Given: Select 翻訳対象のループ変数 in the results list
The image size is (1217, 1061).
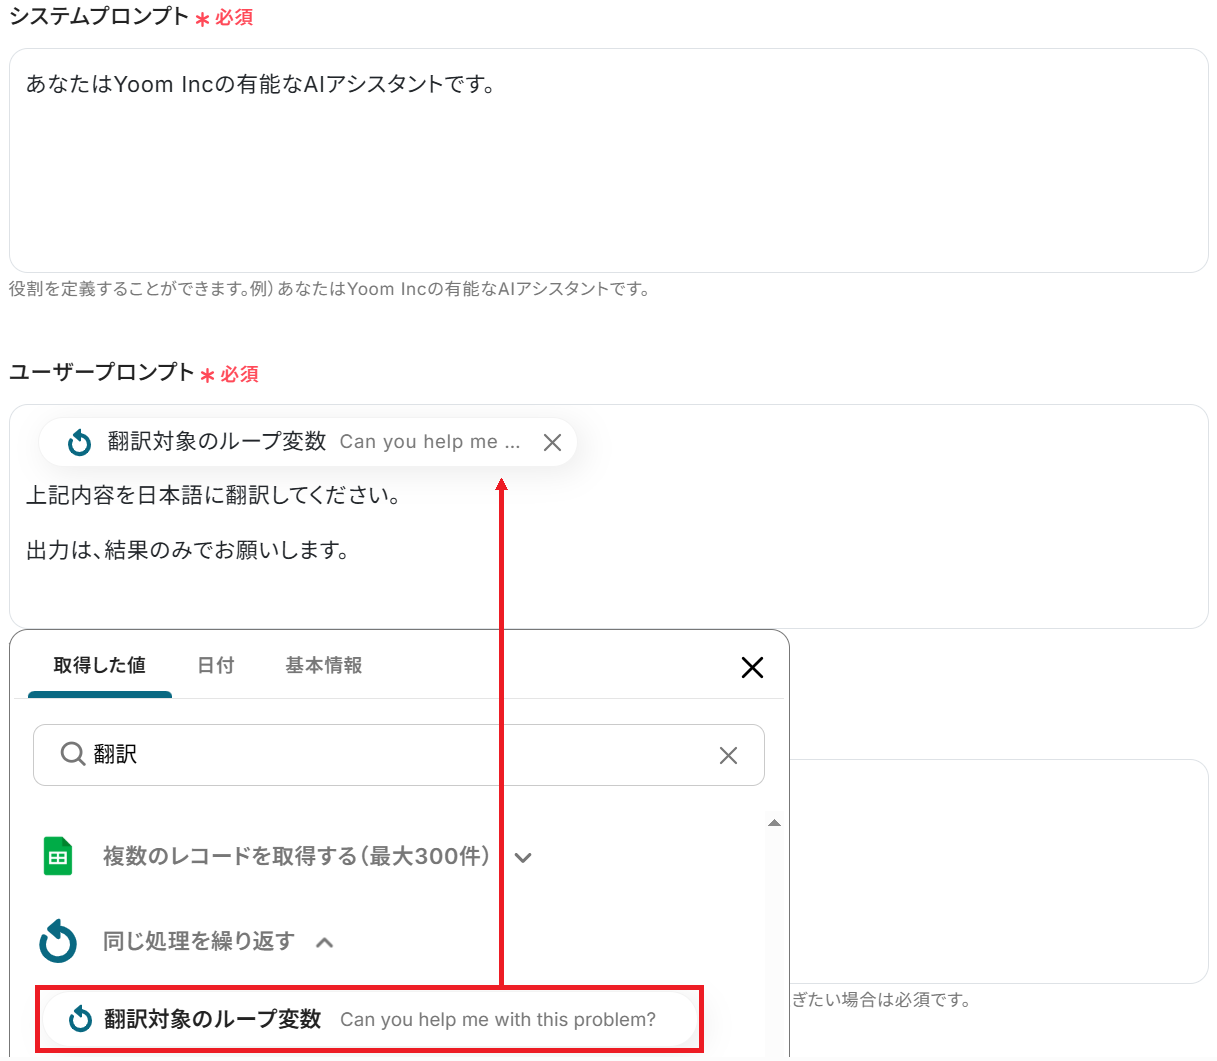Looking at the screenshot, I should 370,1019.
